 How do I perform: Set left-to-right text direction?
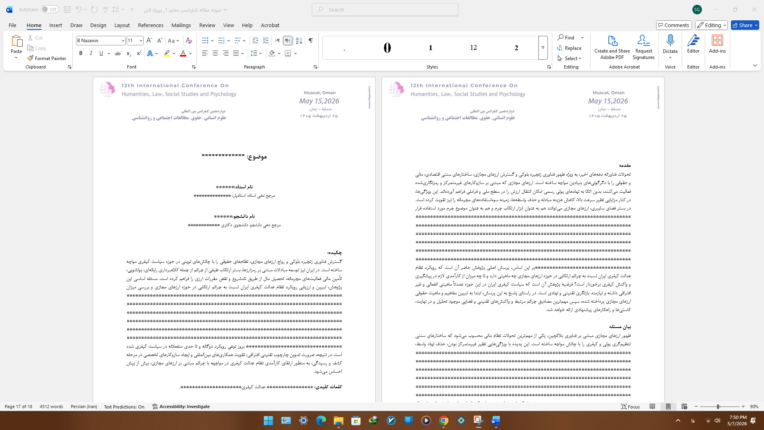pos(277,40)
